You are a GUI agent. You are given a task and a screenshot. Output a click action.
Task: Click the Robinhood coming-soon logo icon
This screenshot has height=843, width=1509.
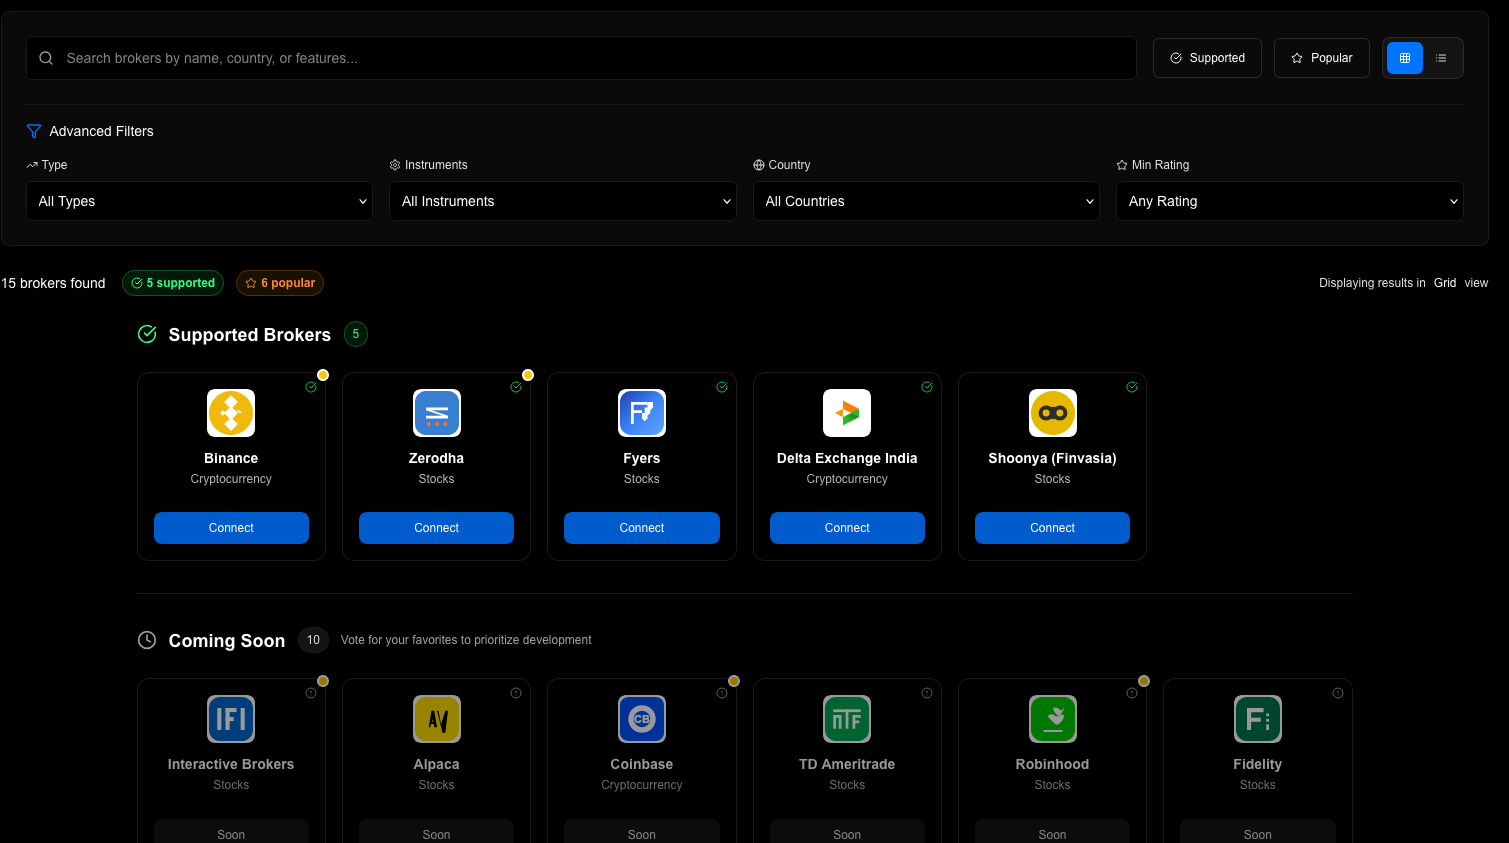1052,718
